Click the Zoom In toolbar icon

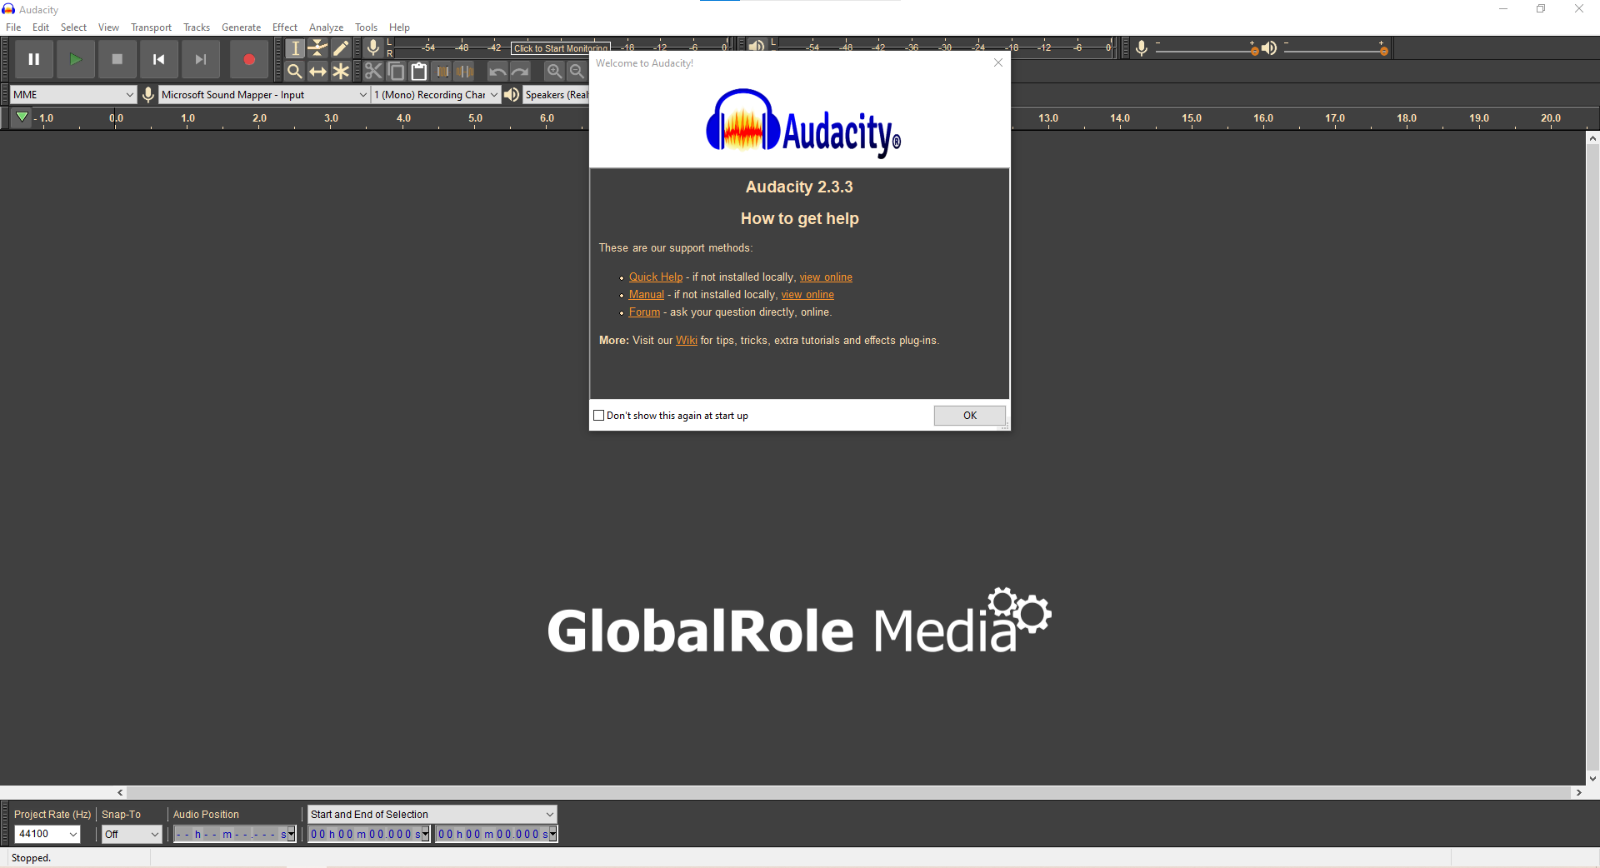(554, 71)
